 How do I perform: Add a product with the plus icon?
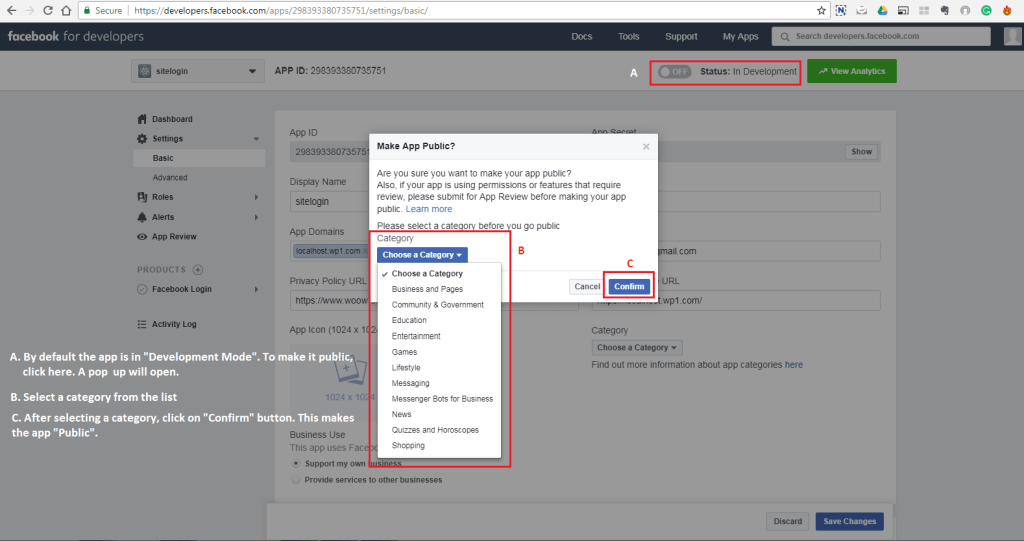click(x=198, y=269)
